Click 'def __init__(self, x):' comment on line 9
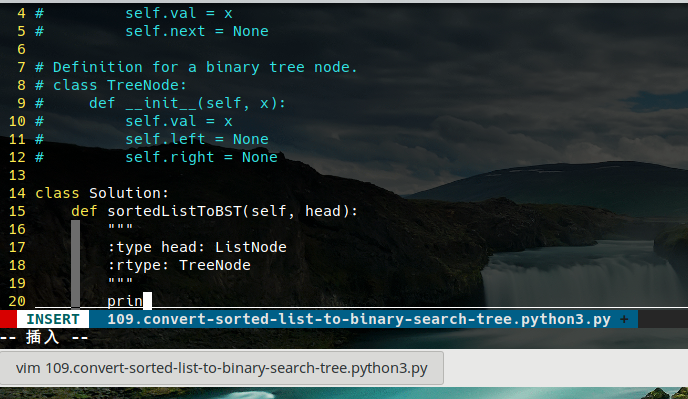 tap(187, 103)
